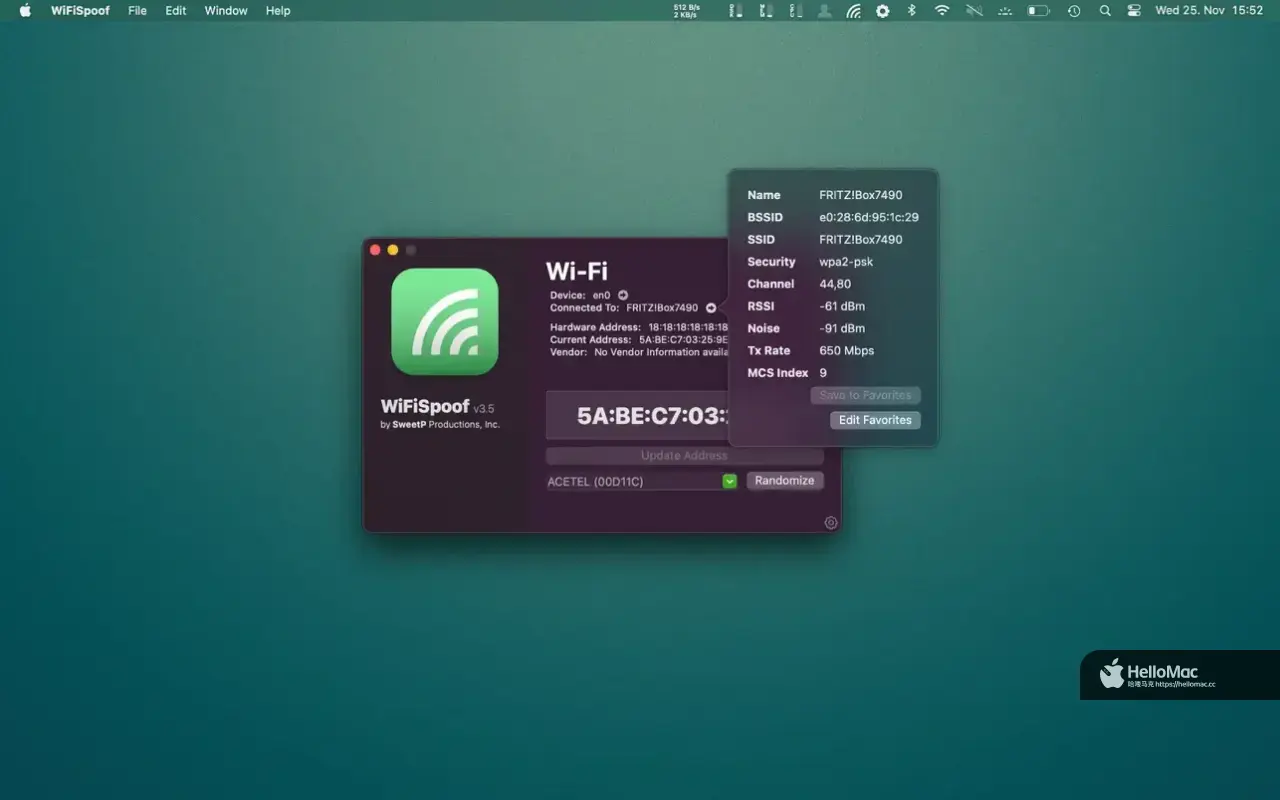Image resolution: width=1280 pixels, height=800 pixels.
Task: Expand the ACETEL (00D11C) vendor dropdown arrow
Action: pyautogui.click(x=729, y=481)
